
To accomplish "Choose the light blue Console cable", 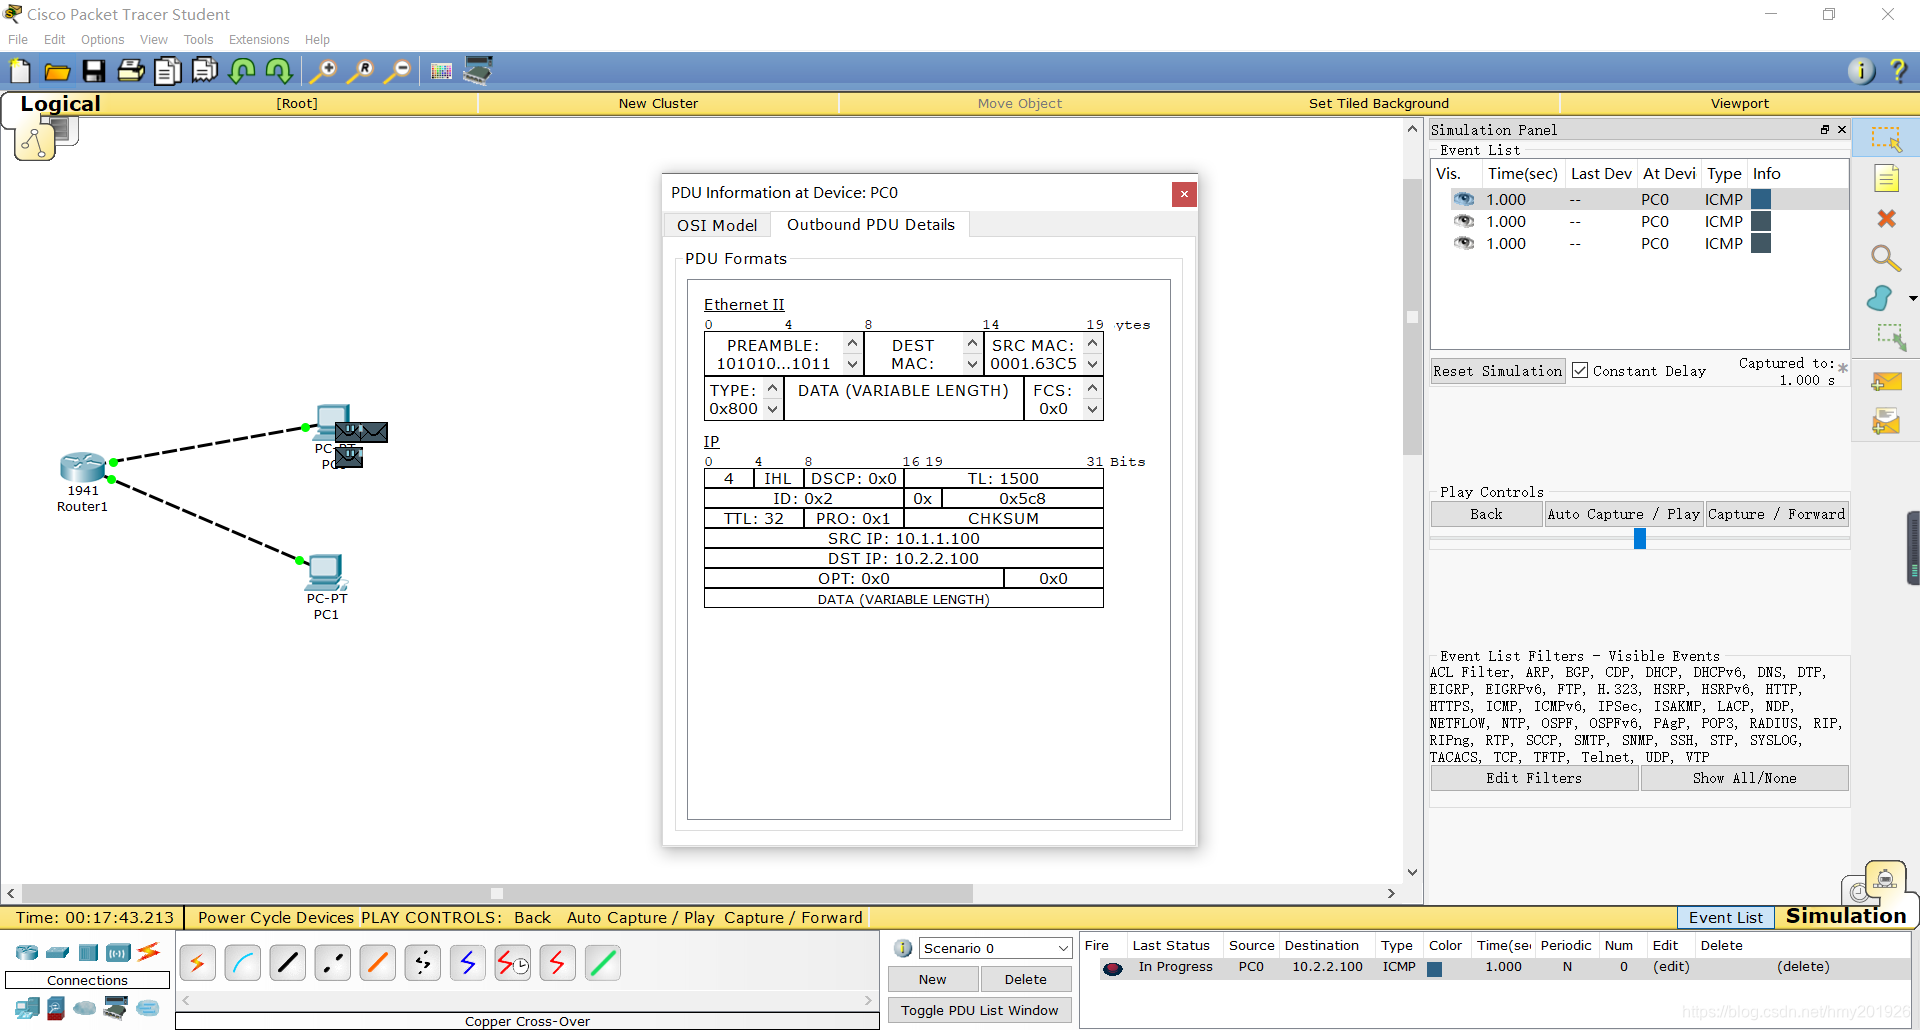I will click(x=242, y=963).
